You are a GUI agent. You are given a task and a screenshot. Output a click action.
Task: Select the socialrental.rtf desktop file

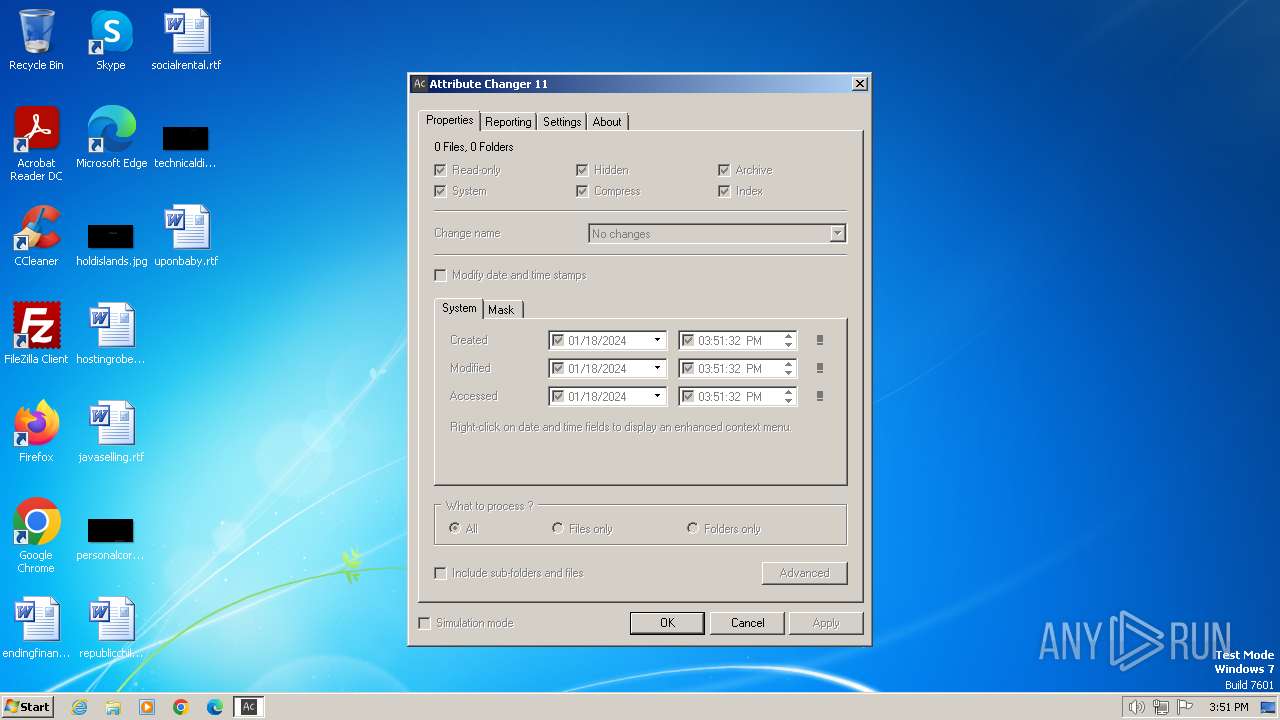(x=186, y=40)
